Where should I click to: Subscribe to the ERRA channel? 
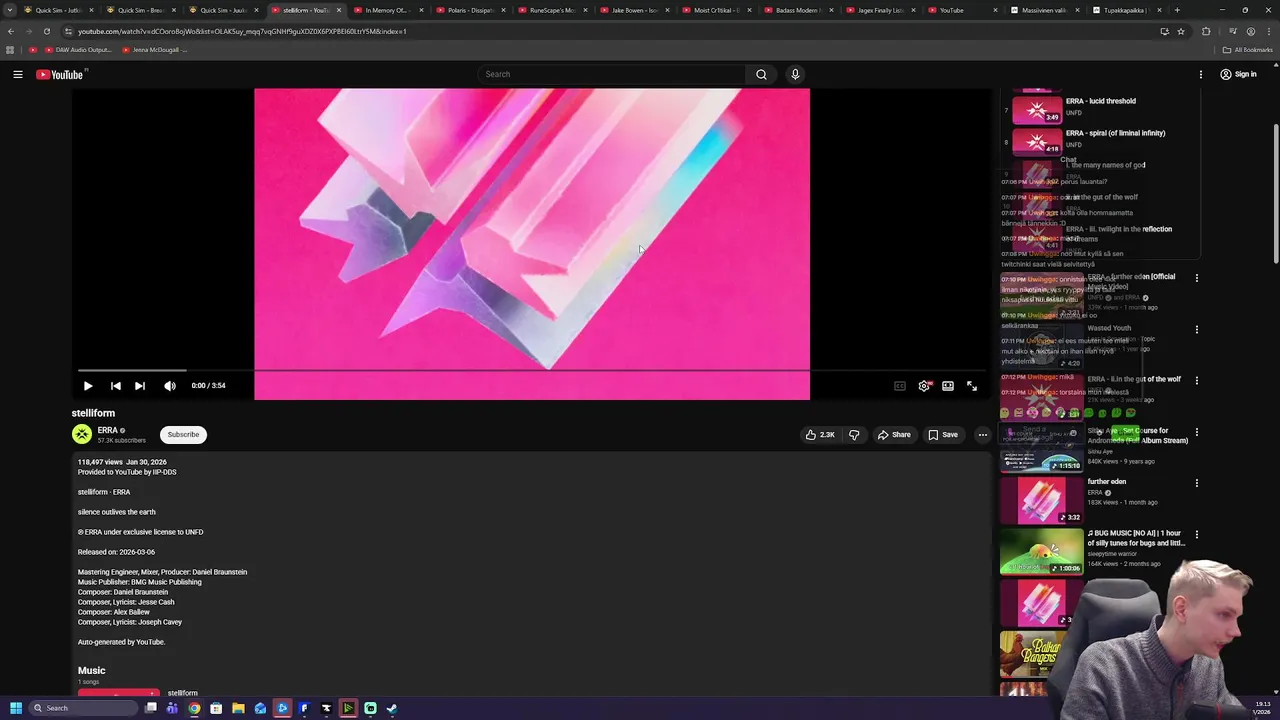point(183,434)
